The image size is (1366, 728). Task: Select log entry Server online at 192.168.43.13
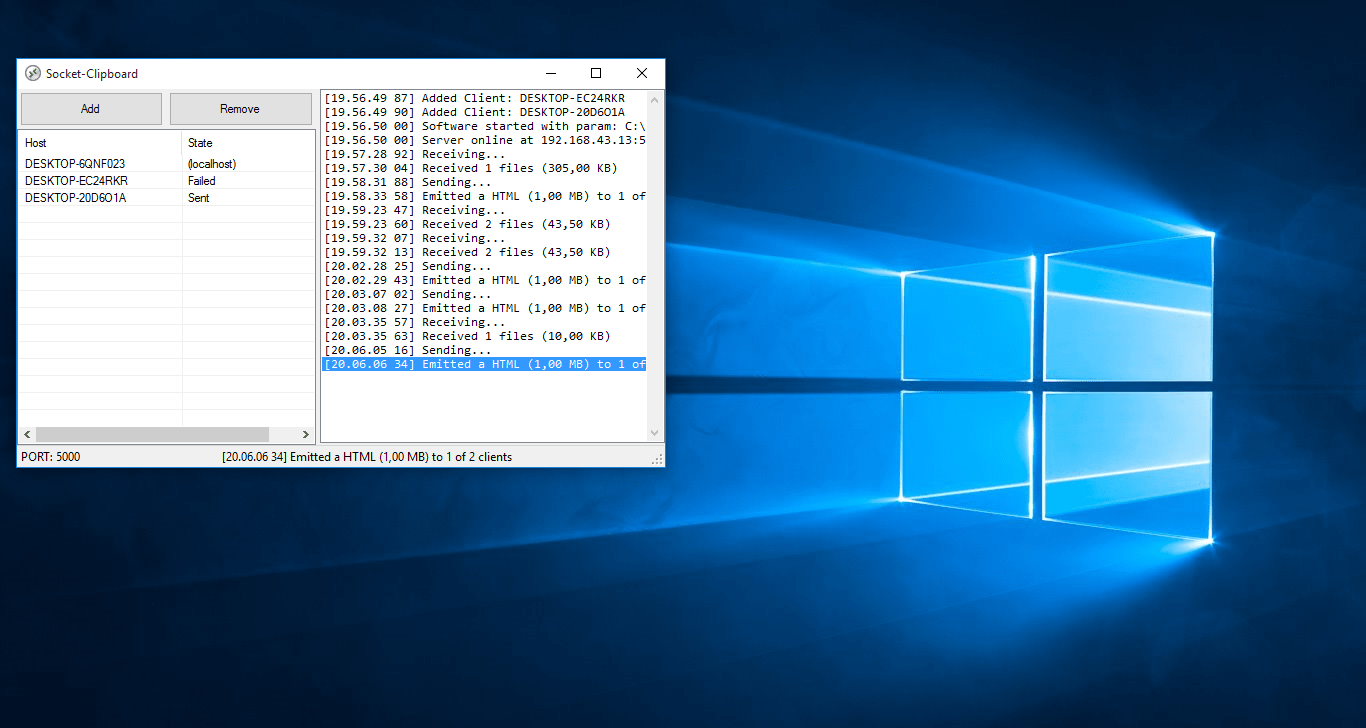(484, 140)
